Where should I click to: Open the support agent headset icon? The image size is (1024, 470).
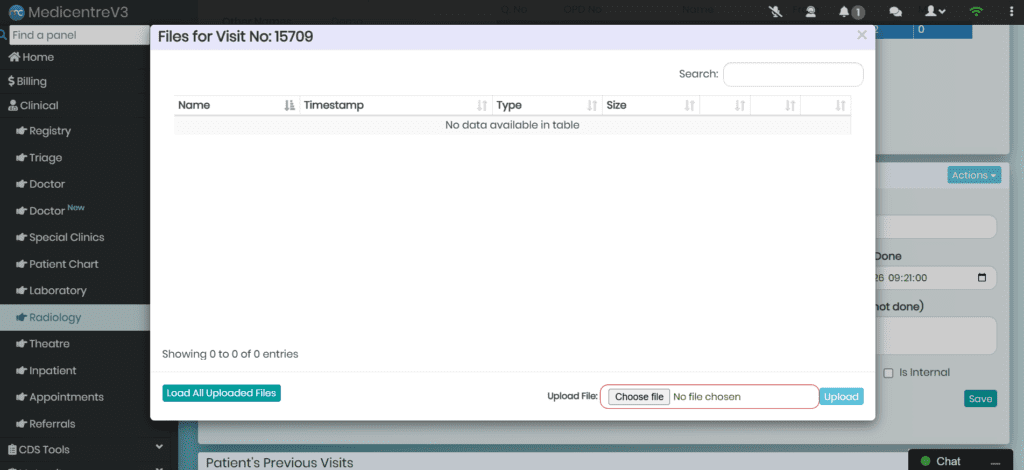810,11
